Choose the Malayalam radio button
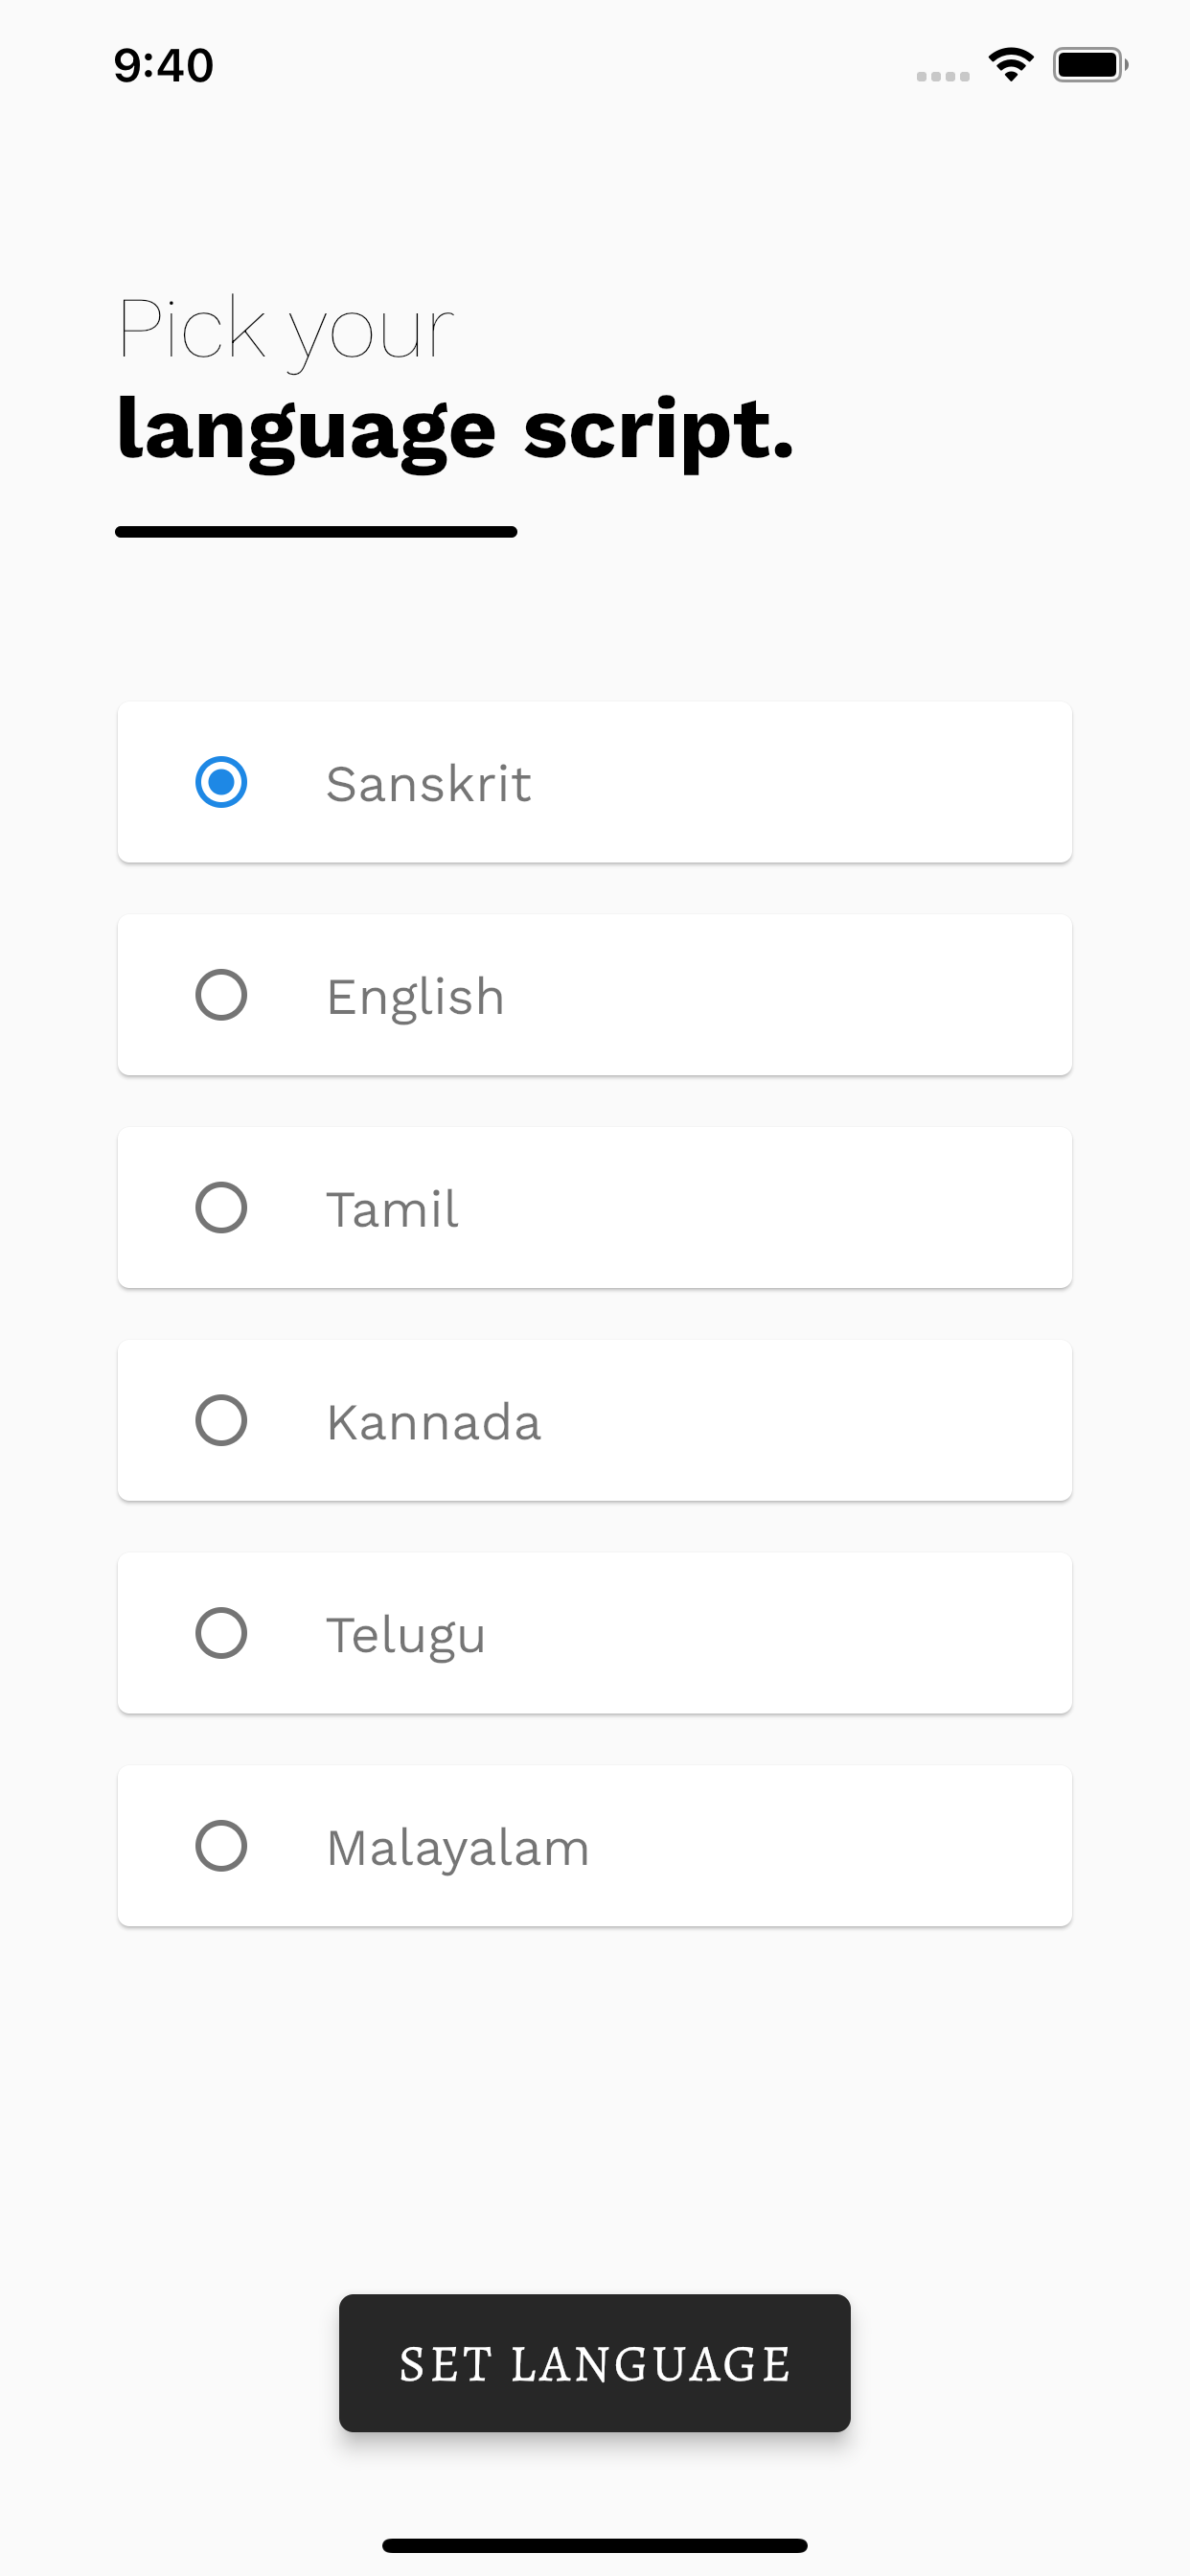Viewport: 1190px width, 2576px height. (221, 1846)
